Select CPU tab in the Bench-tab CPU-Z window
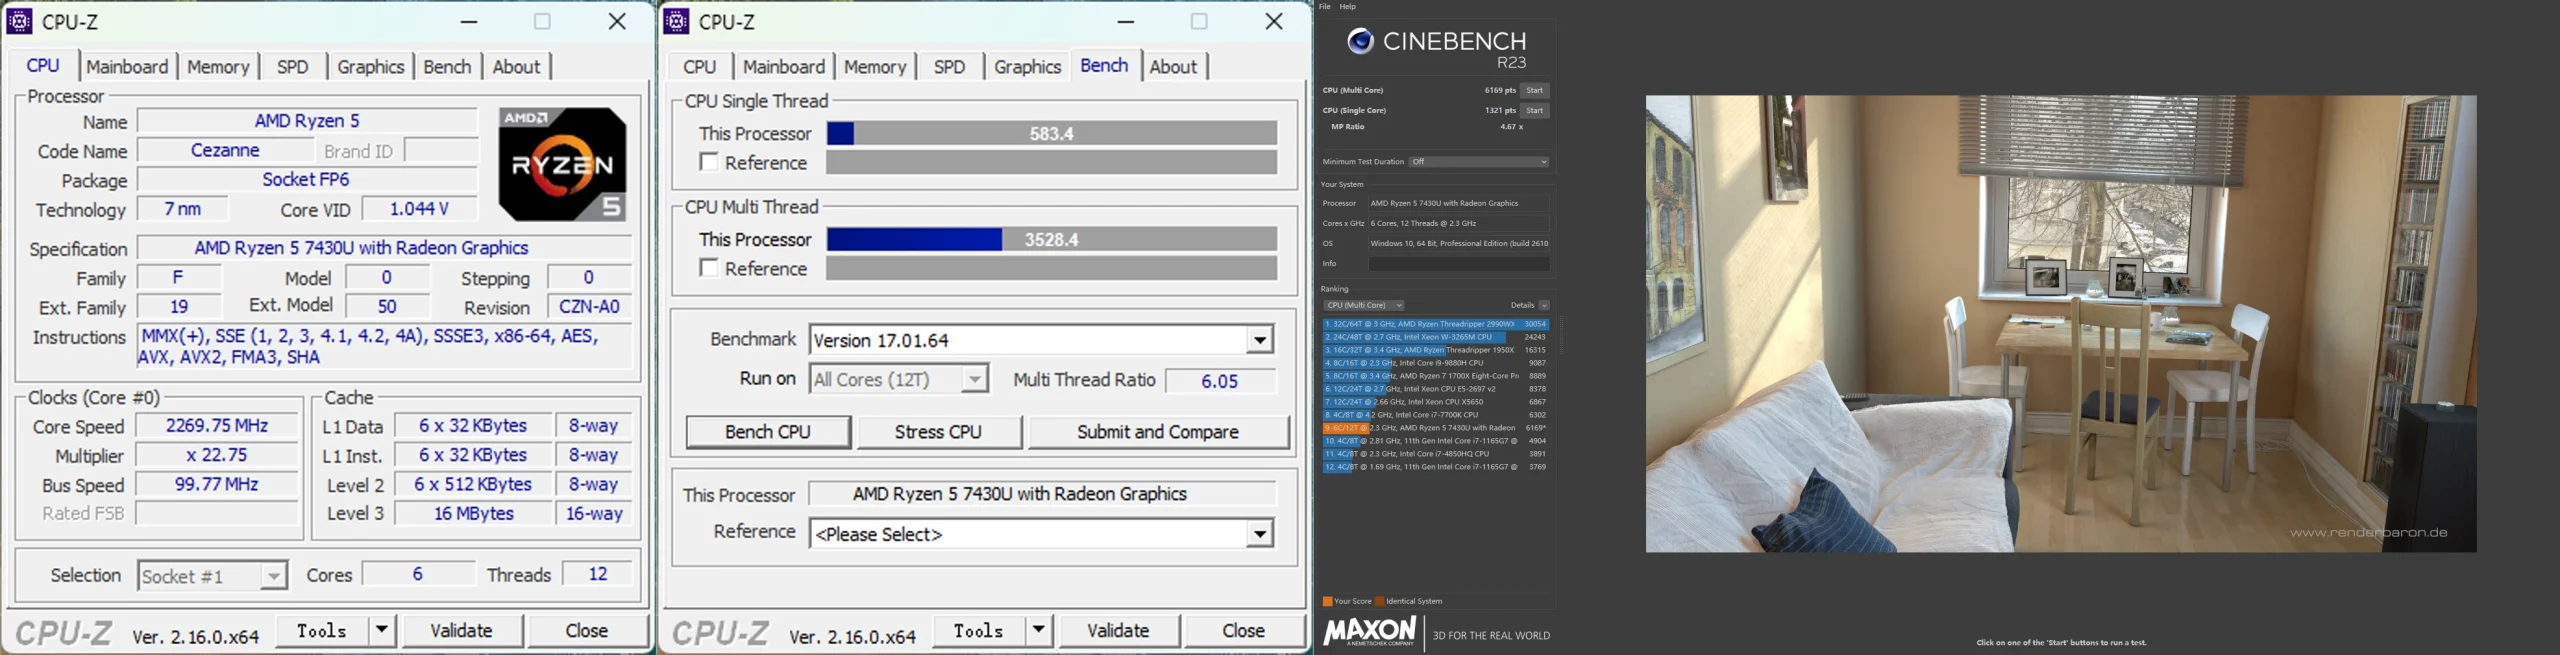2560x655 pixels. coord(700,67)
